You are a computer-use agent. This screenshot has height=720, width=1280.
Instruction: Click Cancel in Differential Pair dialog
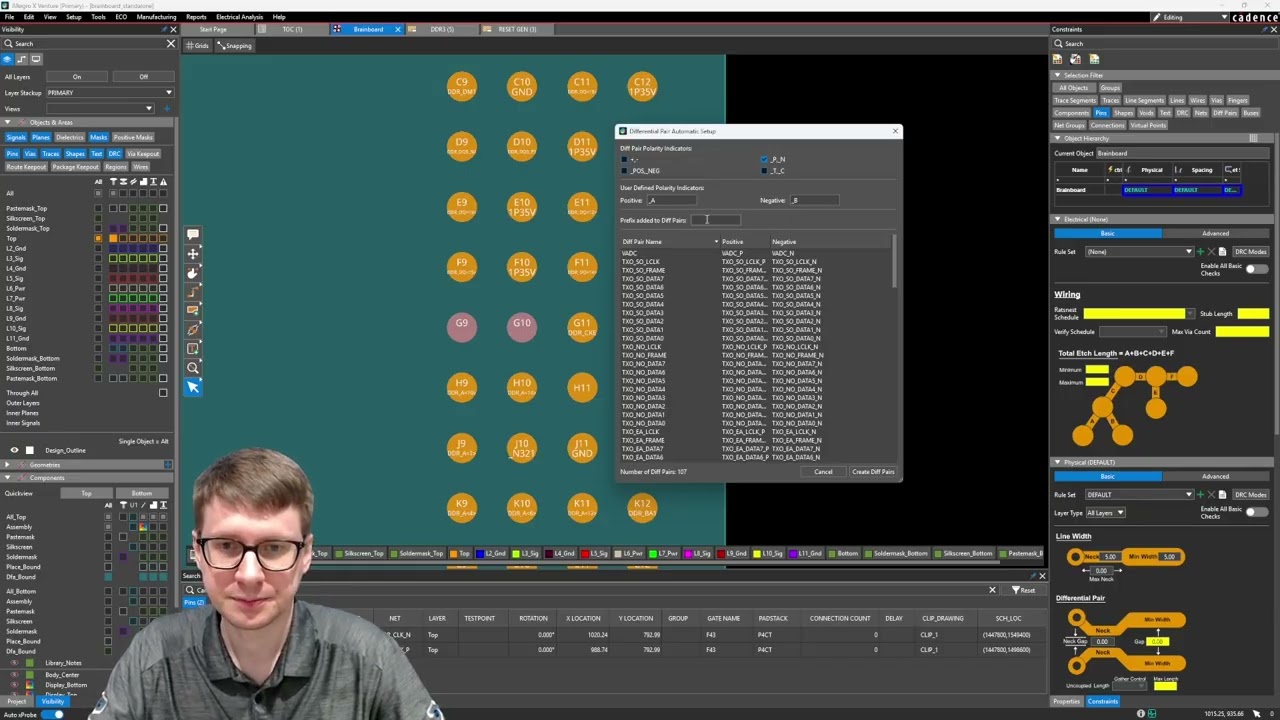(823, 472)
